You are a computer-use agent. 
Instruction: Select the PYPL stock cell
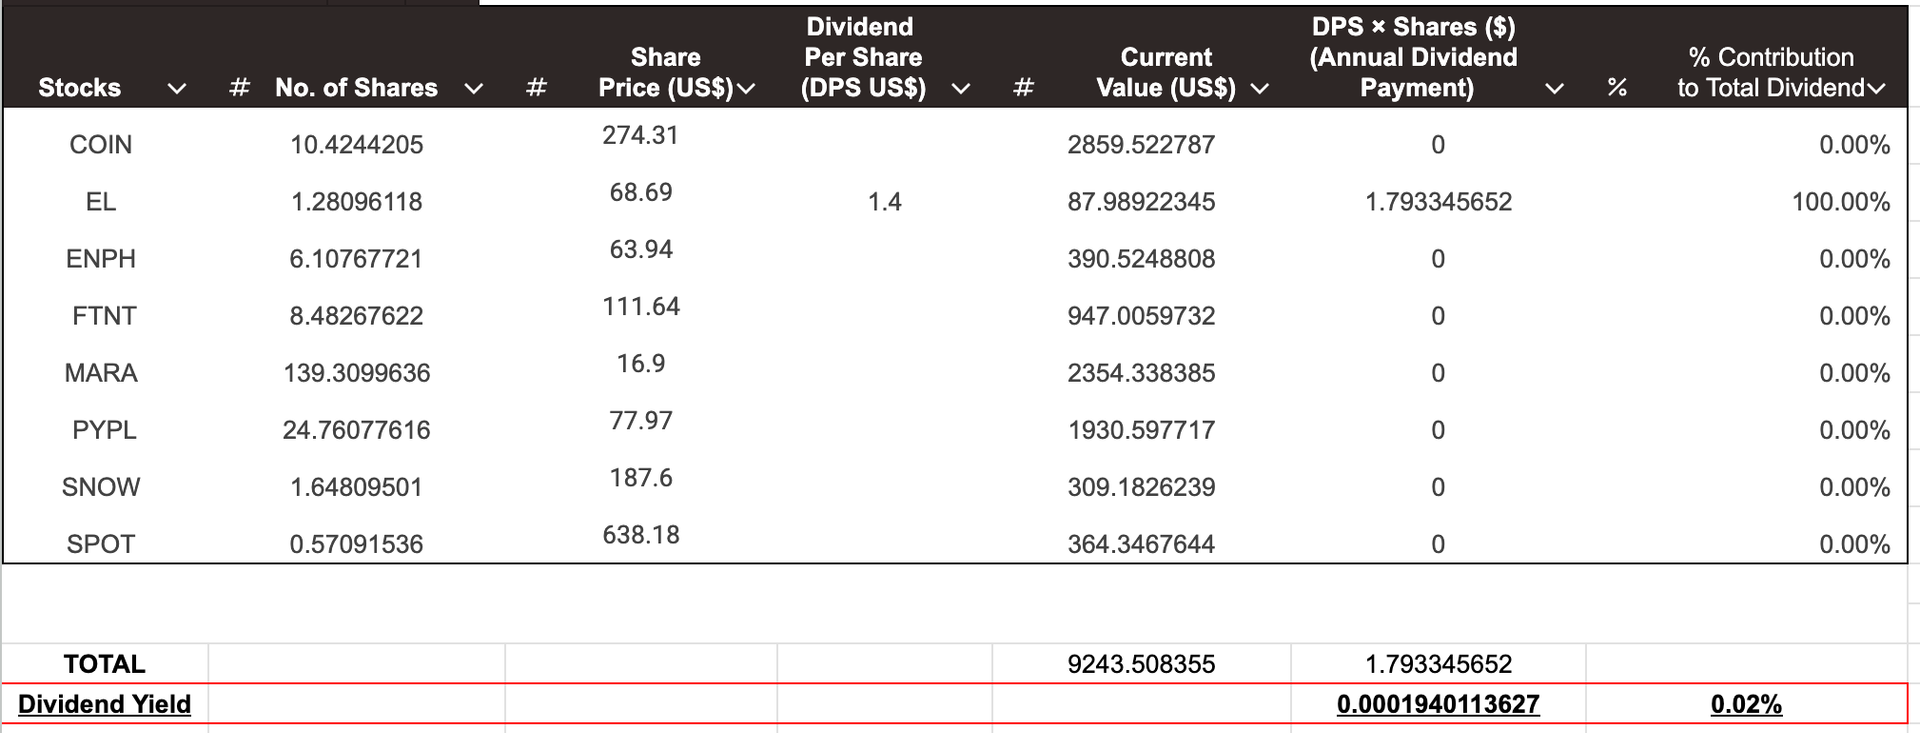tap(104, 430)
